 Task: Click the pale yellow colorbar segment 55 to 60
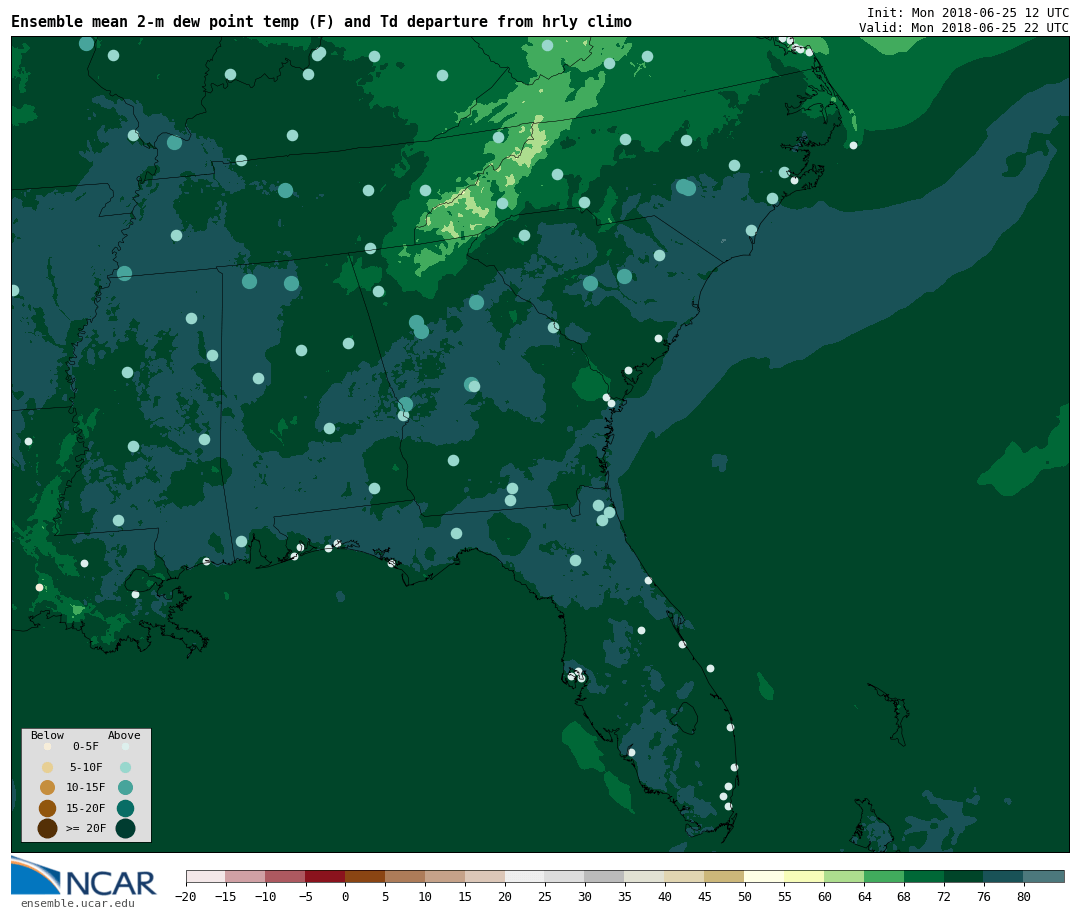click(805, 876)
